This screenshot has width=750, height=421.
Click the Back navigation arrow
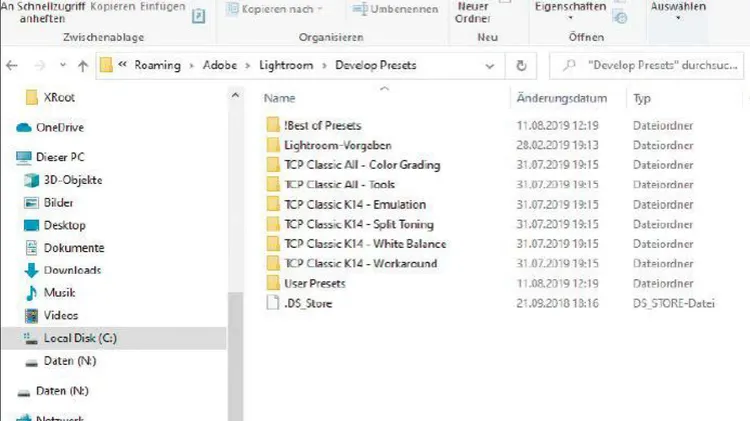pos(12,66)
